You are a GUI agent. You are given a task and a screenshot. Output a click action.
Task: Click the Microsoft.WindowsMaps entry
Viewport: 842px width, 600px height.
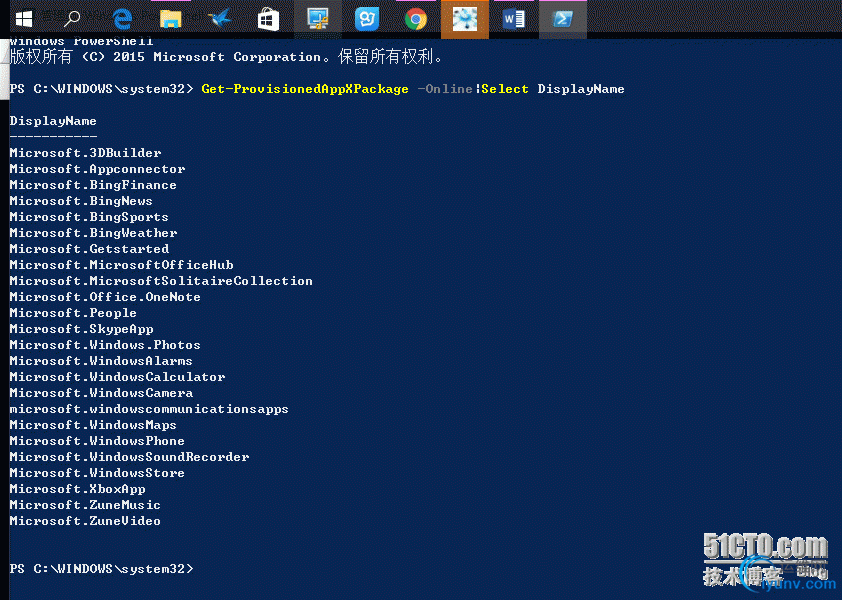tap(93, 426)
